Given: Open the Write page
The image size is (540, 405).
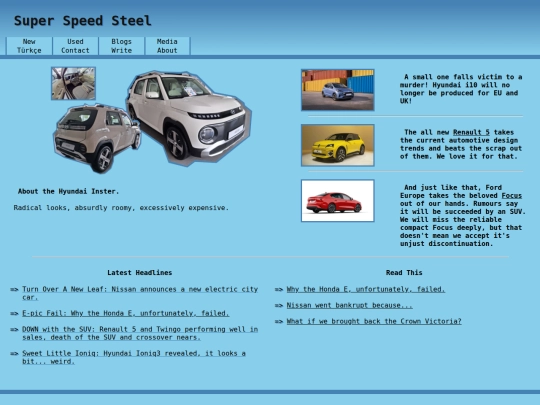Looking at the screenshot, I should pyautogui.click(x=121, y=50).
